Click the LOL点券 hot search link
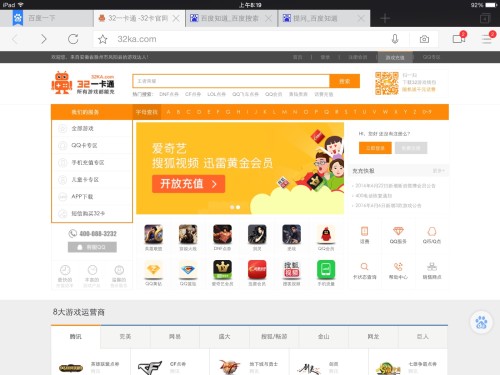Image resolution: width=500 pixels, height=375 pixels. point(216,94)
